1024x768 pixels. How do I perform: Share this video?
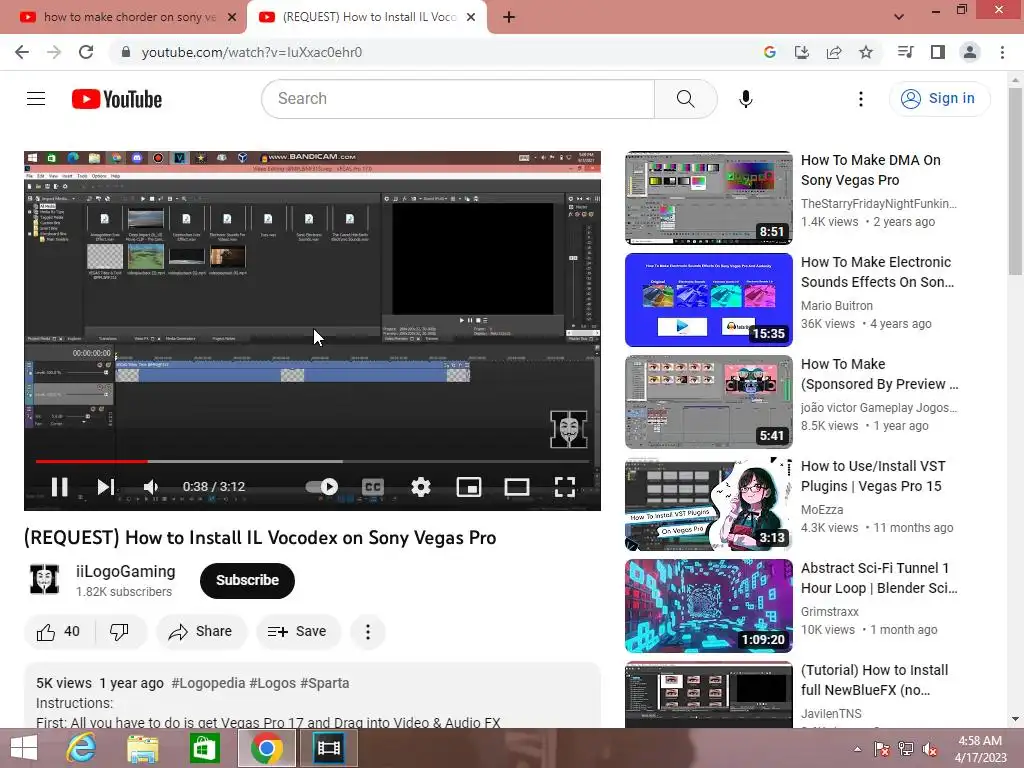pyautogui.click(x=200, y=632)
